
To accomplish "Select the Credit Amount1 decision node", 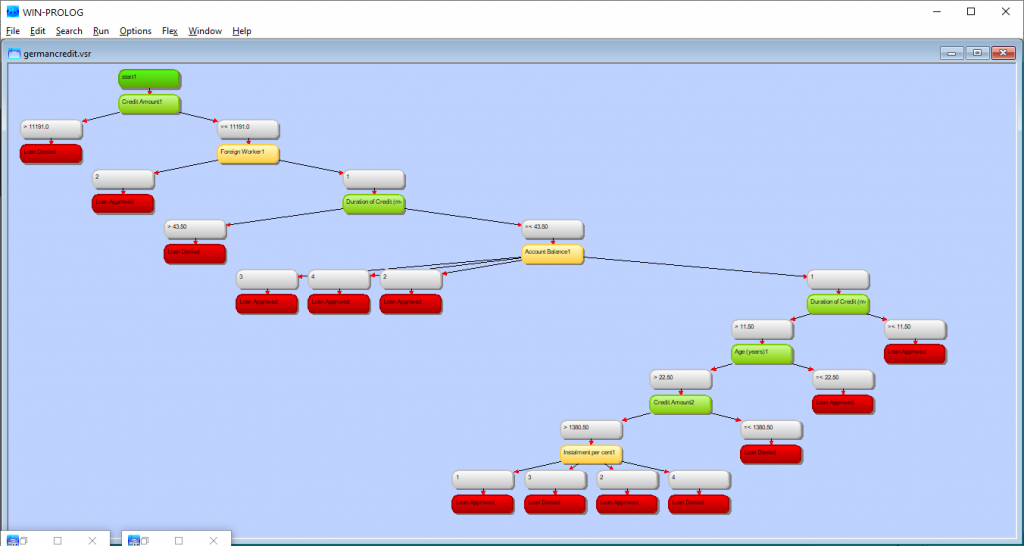I will point(149,103).
